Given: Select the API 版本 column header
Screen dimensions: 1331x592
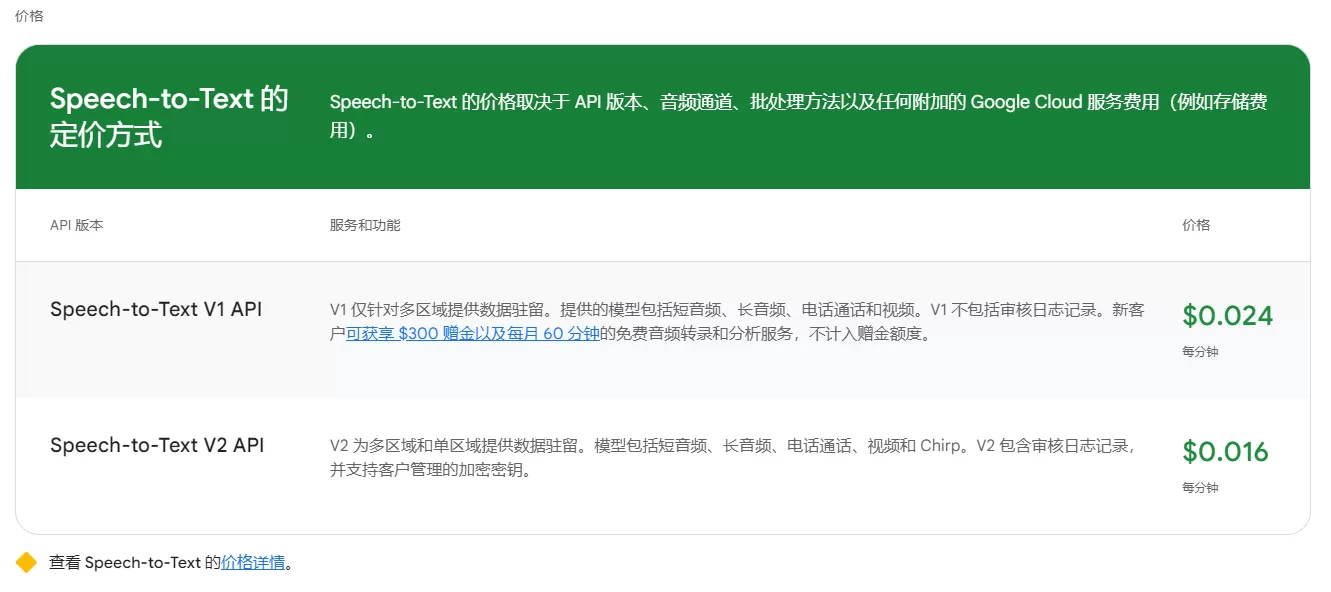Looking at the screenshot, I should (x=77, y=225).
